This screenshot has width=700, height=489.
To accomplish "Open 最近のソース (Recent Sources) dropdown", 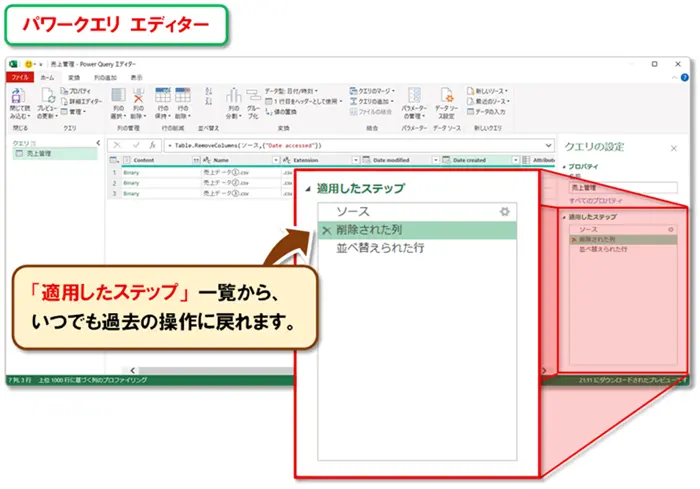I will 488,101.
